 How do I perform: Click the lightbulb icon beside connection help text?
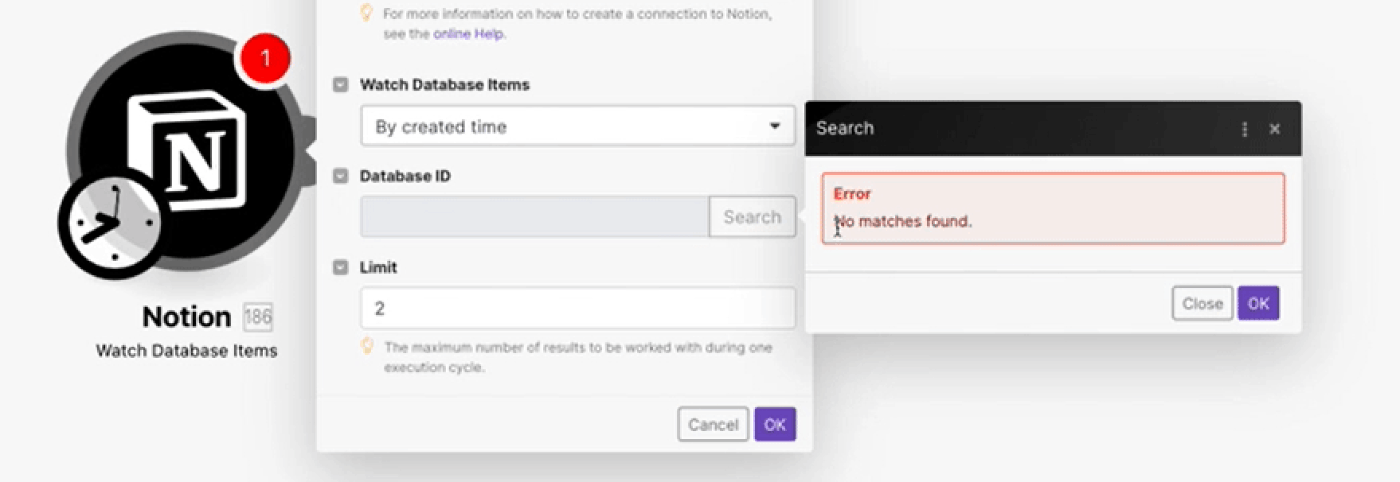click(367, 13)
